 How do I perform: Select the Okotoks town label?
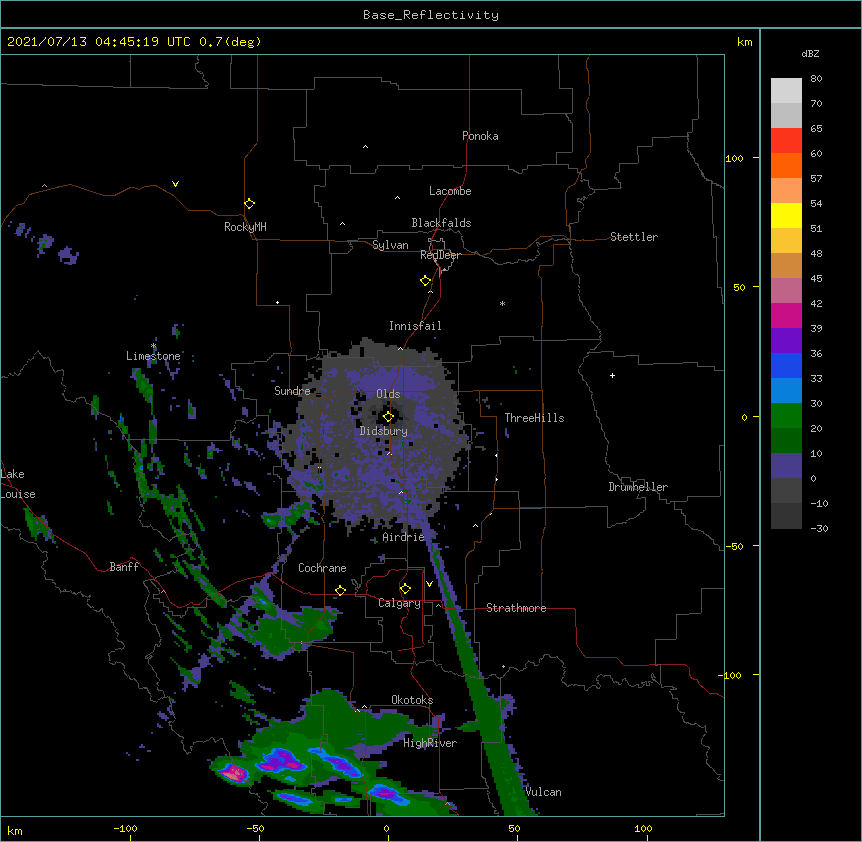pos(412,700)
